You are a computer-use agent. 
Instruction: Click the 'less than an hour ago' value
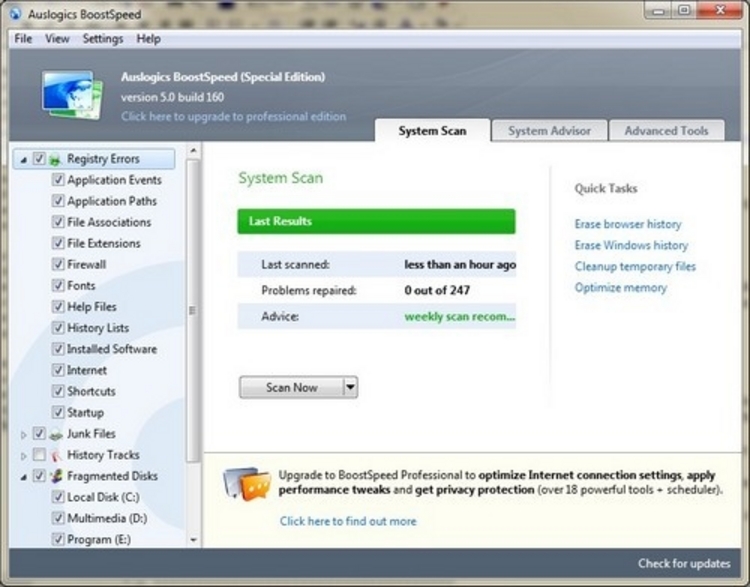point(460,264)
